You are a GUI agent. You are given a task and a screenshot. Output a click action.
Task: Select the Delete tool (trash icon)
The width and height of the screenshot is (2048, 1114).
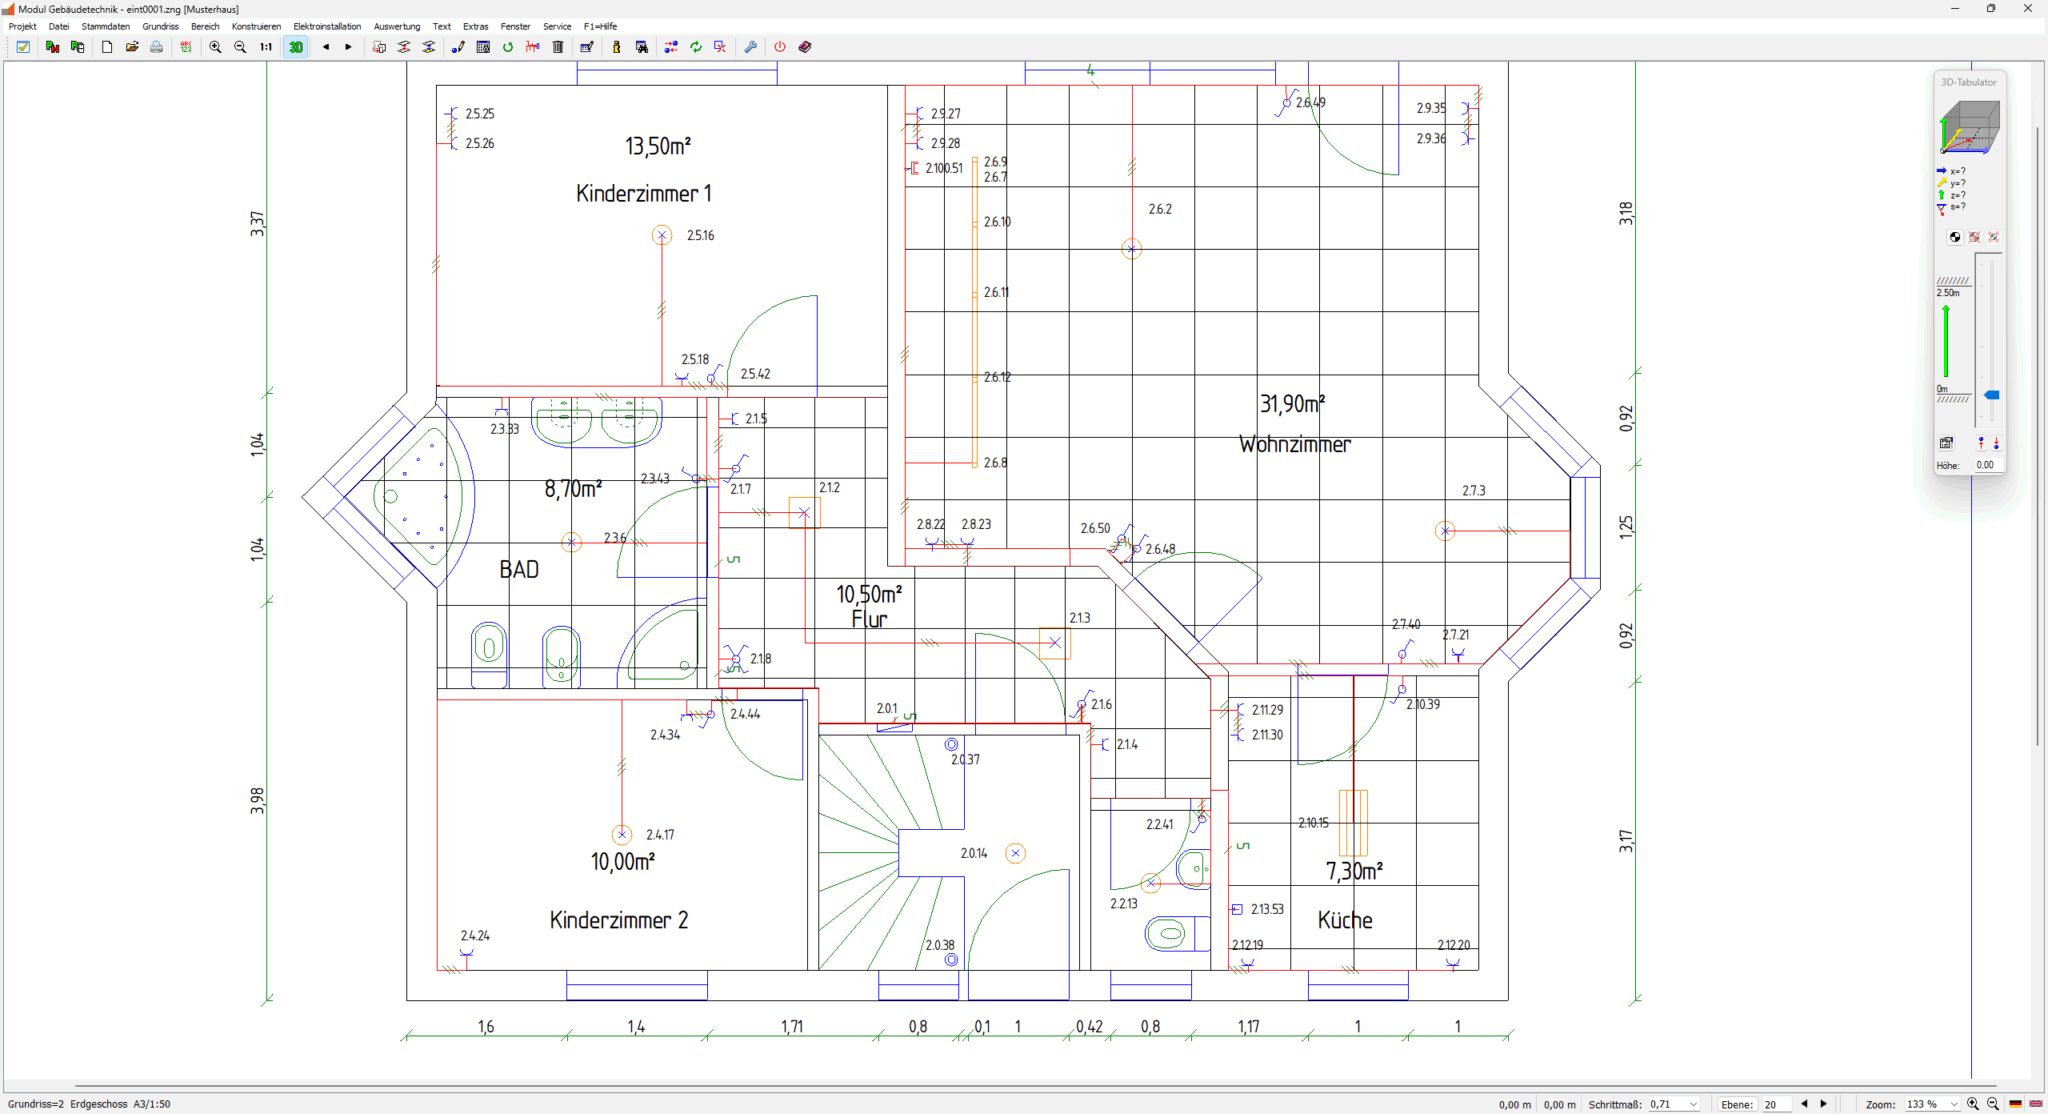click(x=557, y=47)
